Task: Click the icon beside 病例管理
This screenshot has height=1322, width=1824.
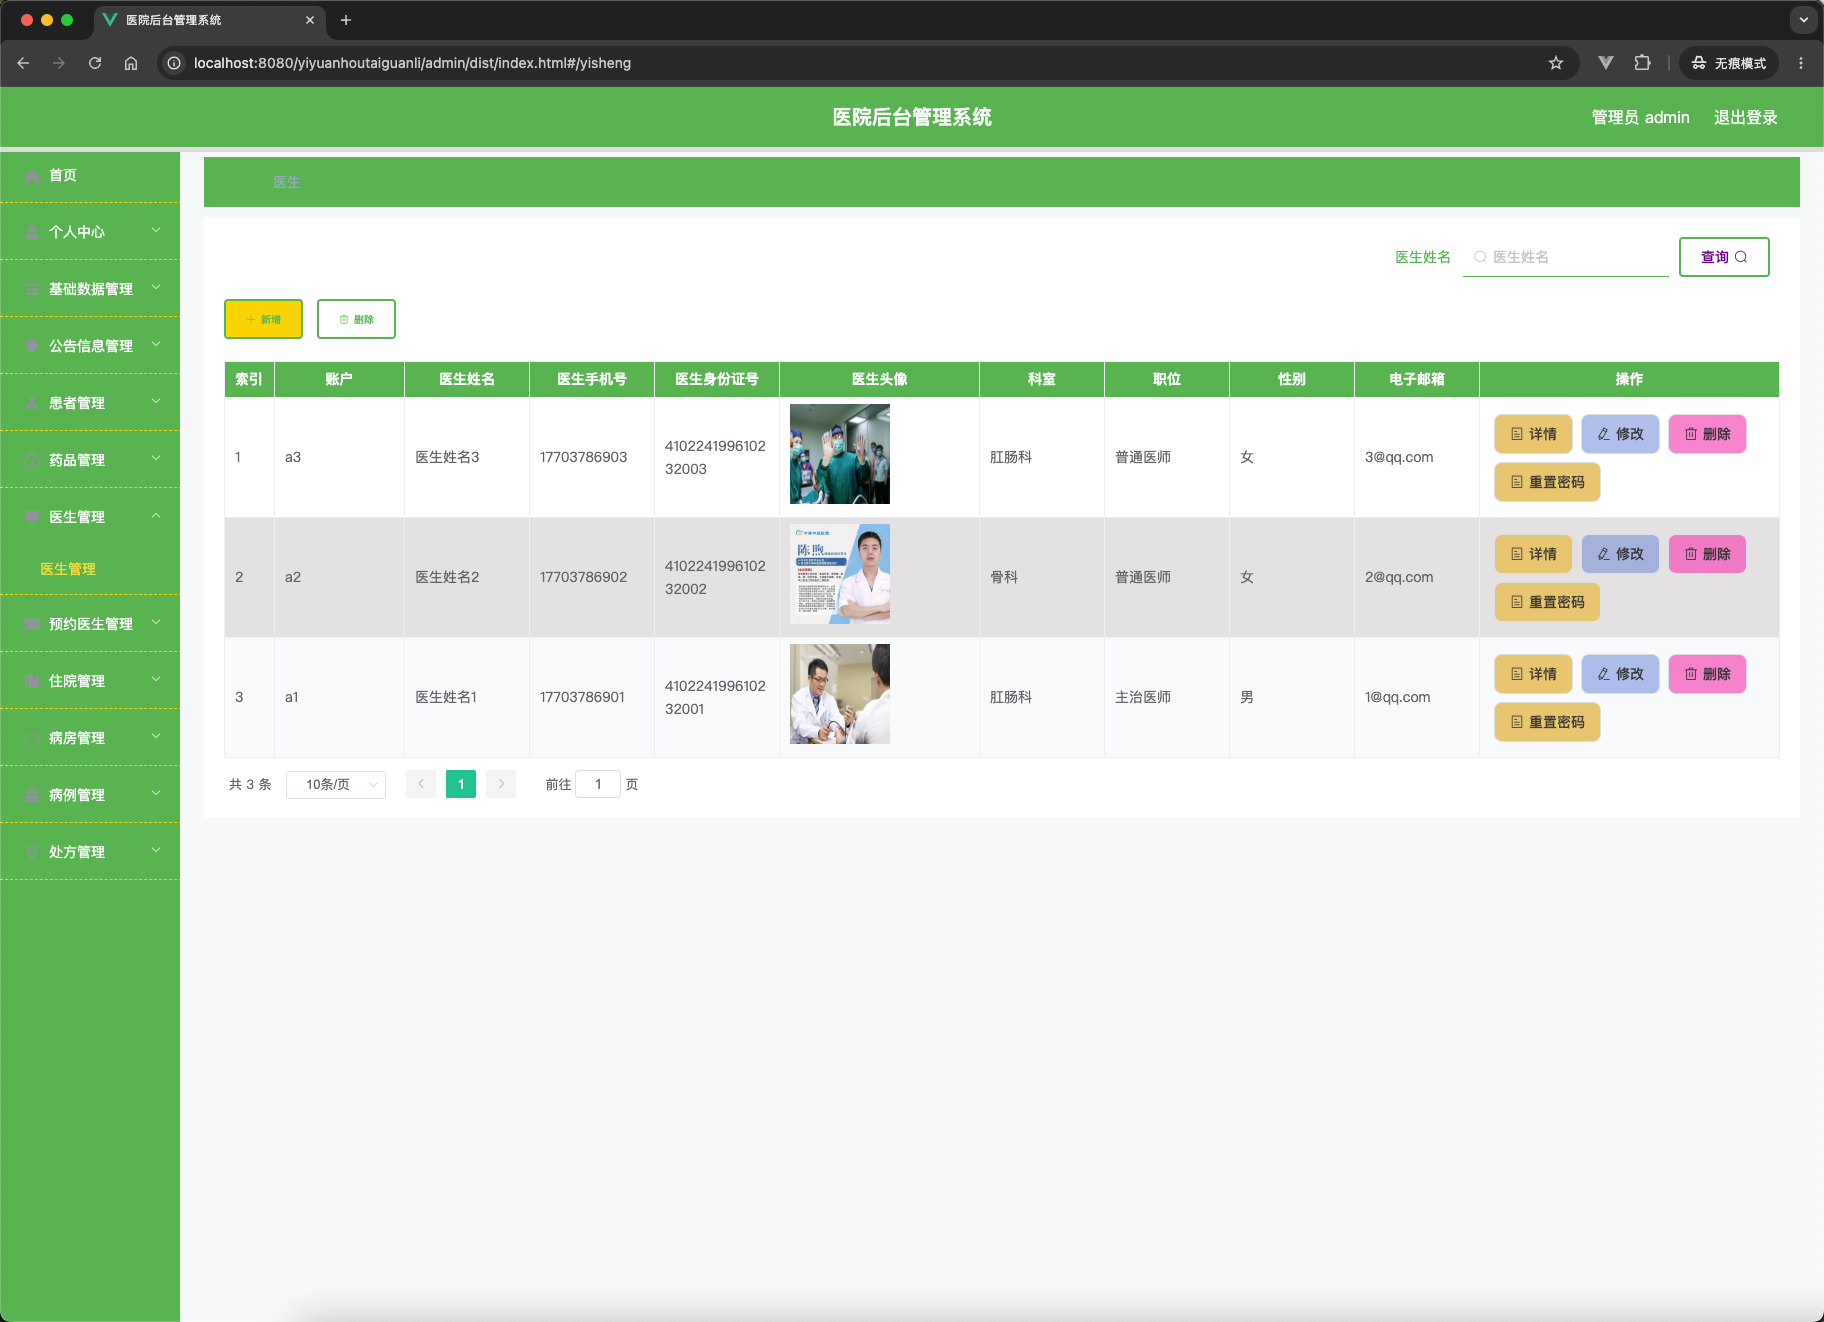Action: pyautogui.click(x=32, y=795)
